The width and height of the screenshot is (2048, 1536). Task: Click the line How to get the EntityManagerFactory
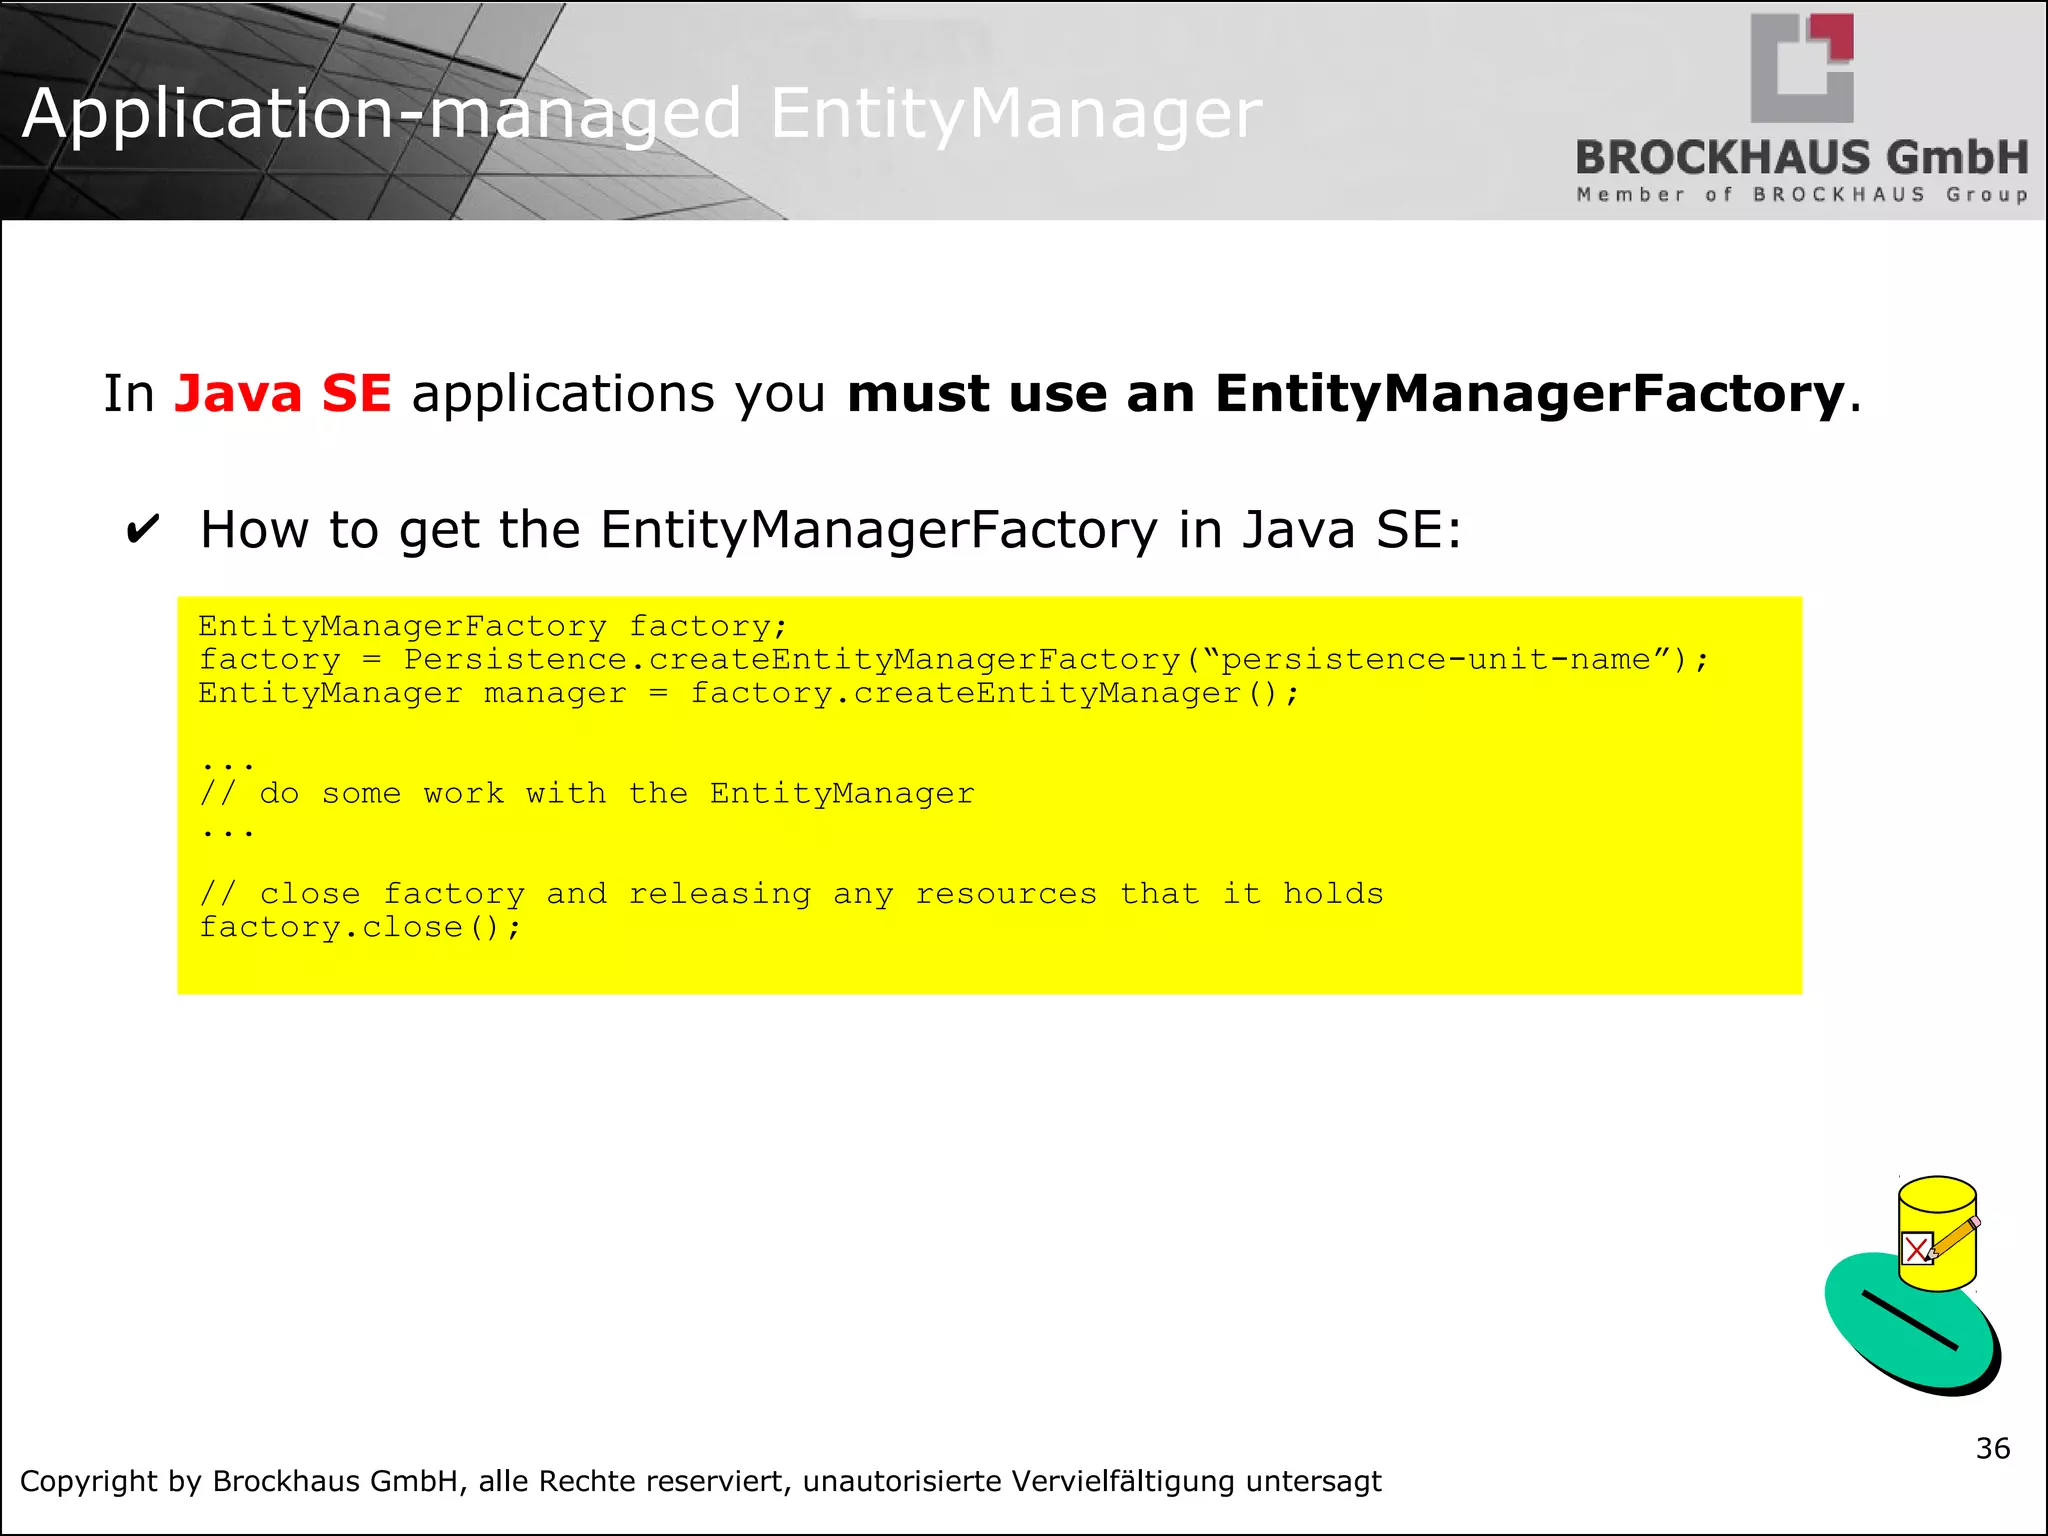tap(830, 530)
